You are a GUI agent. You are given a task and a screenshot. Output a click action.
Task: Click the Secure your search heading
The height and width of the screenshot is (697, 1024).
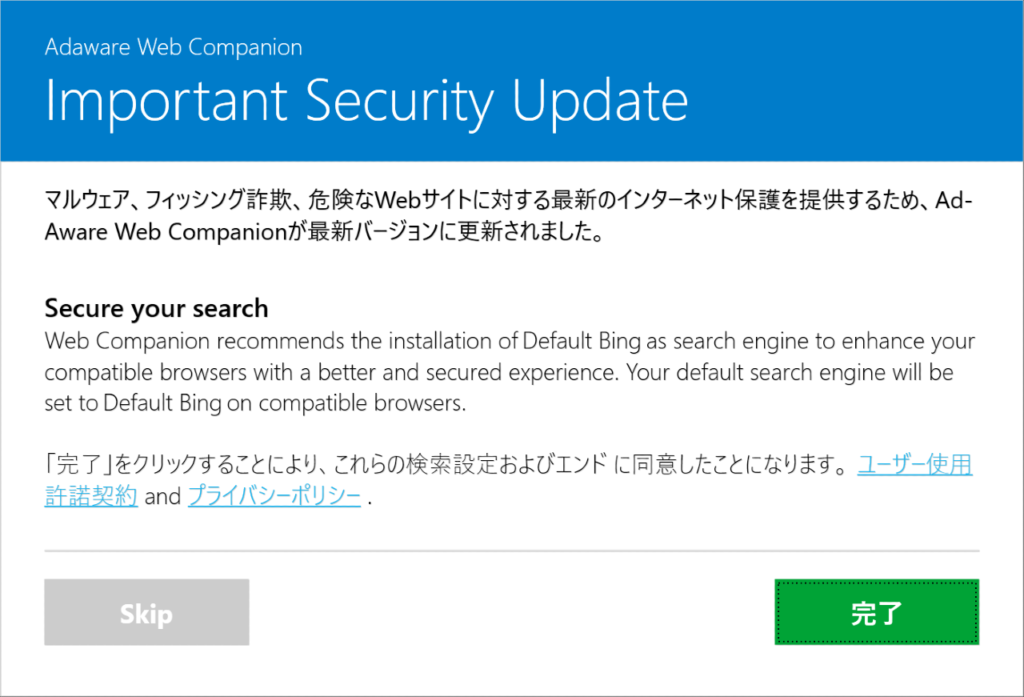[x=157, y=308]
